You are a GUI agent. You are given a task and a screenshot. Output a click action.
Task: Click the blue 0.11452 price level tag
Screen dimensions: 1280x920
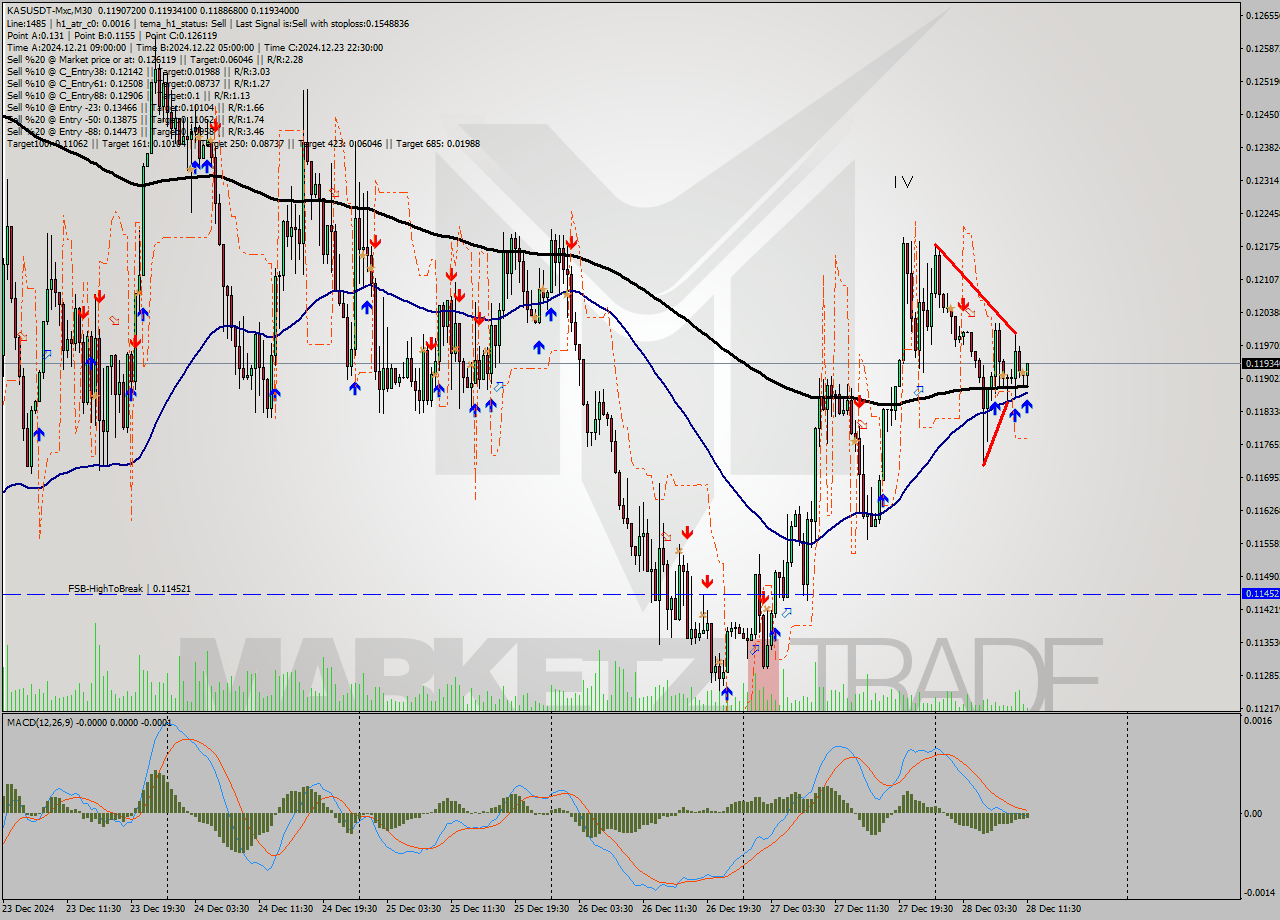(x=1260, y=594)
